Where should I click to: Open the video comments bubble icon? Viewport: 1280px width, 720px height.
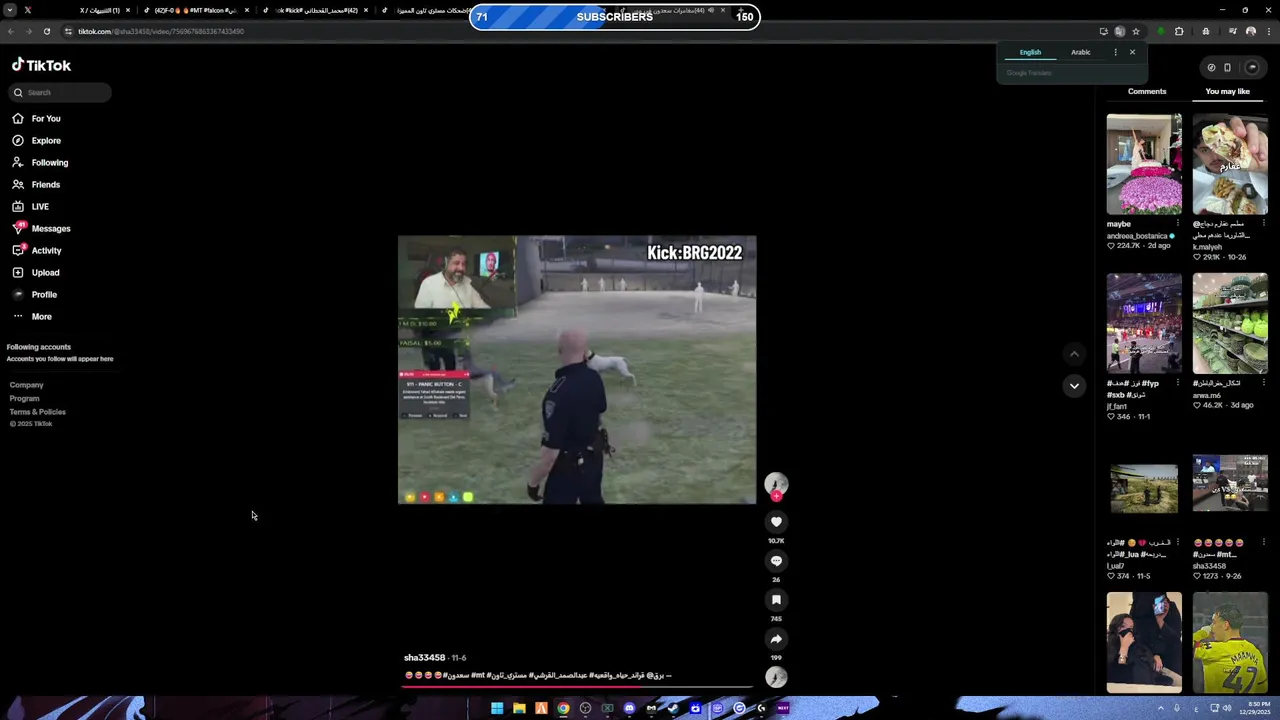click(x=776, y=561)
